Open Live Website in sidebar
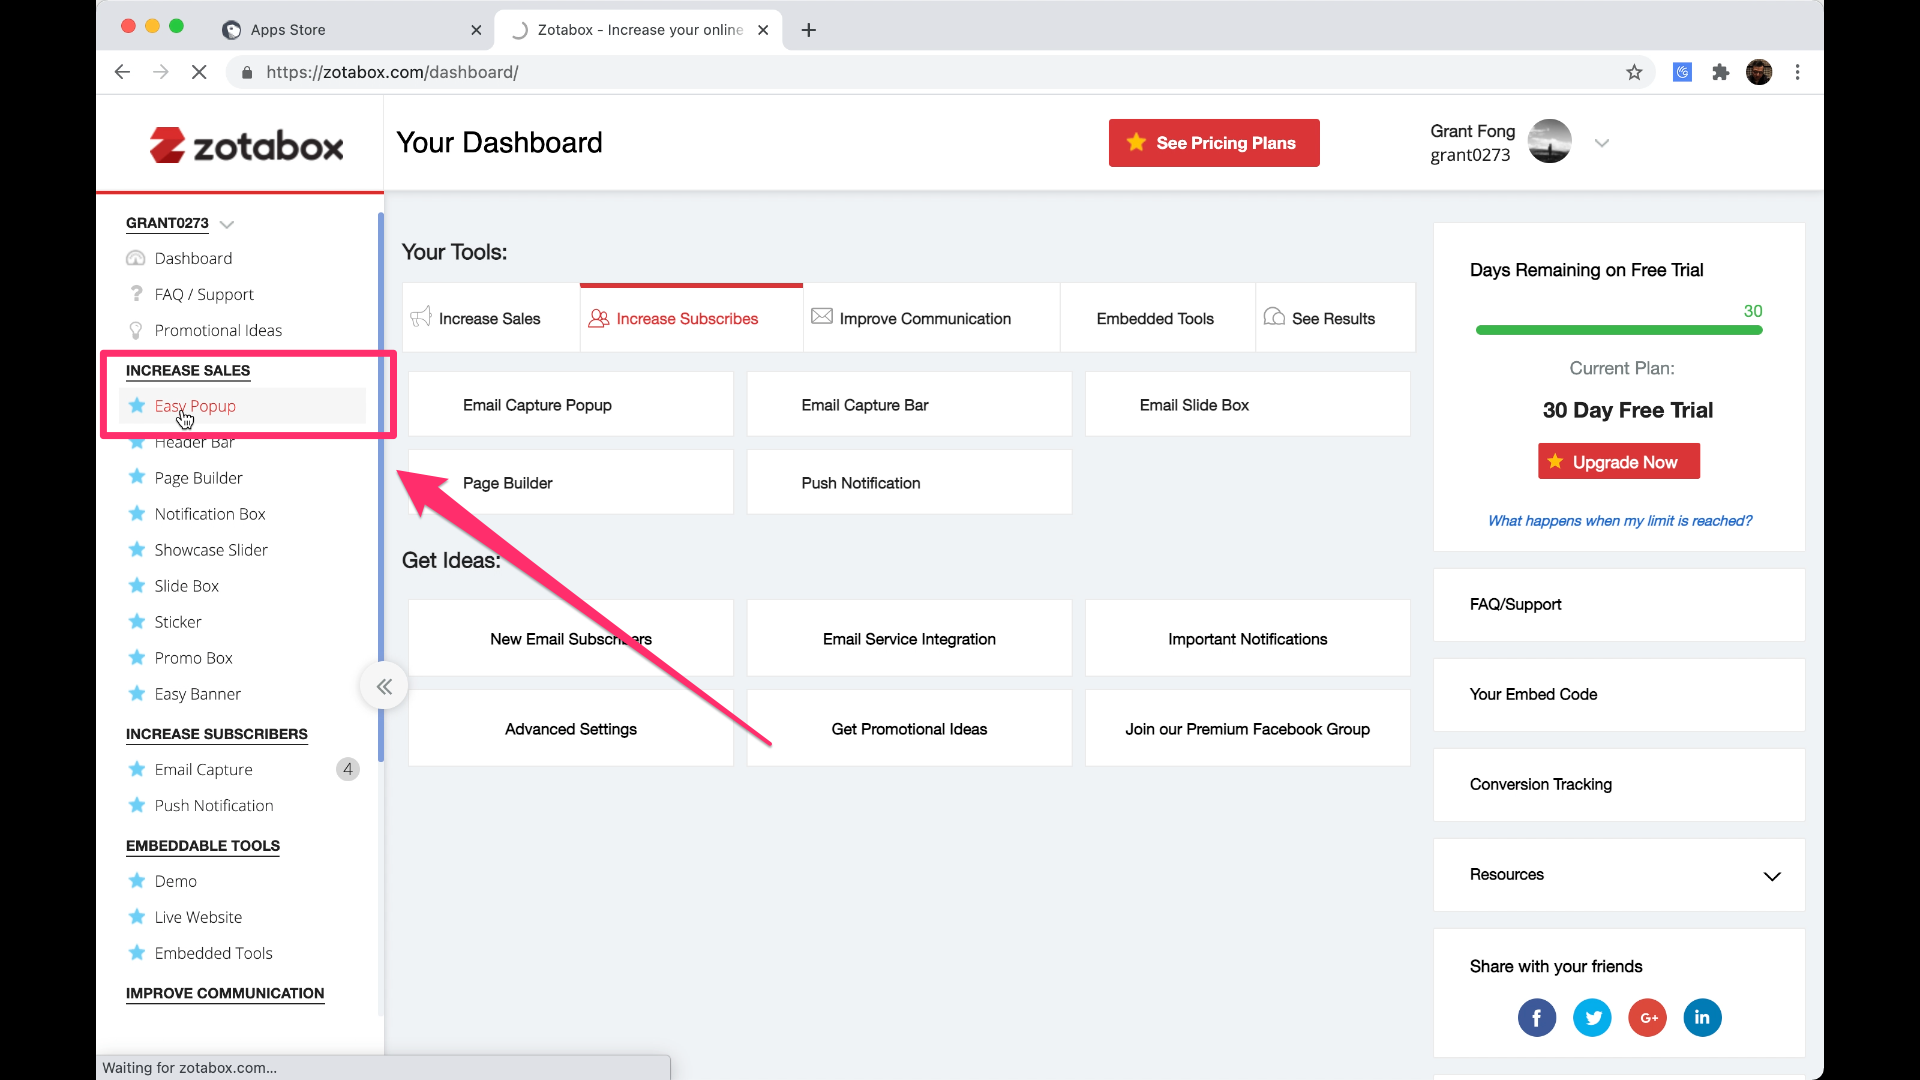Viewport: 1920px width, 1080px height. pos(198,917)
